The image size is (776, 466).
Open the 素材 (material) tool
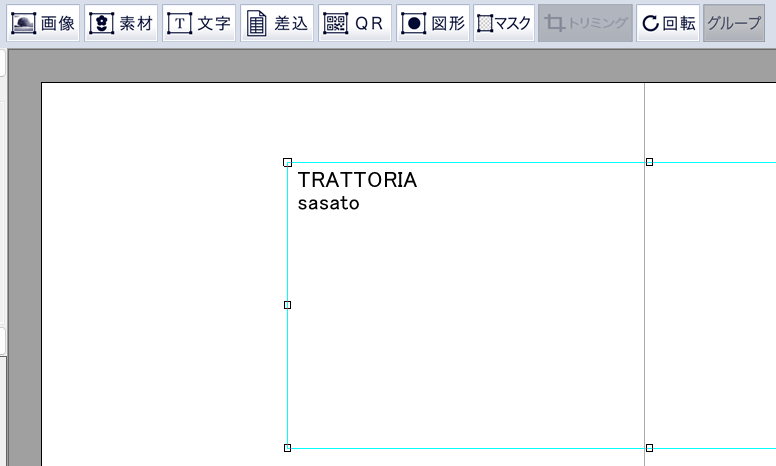pyautogui.click(x=121, y=23)
